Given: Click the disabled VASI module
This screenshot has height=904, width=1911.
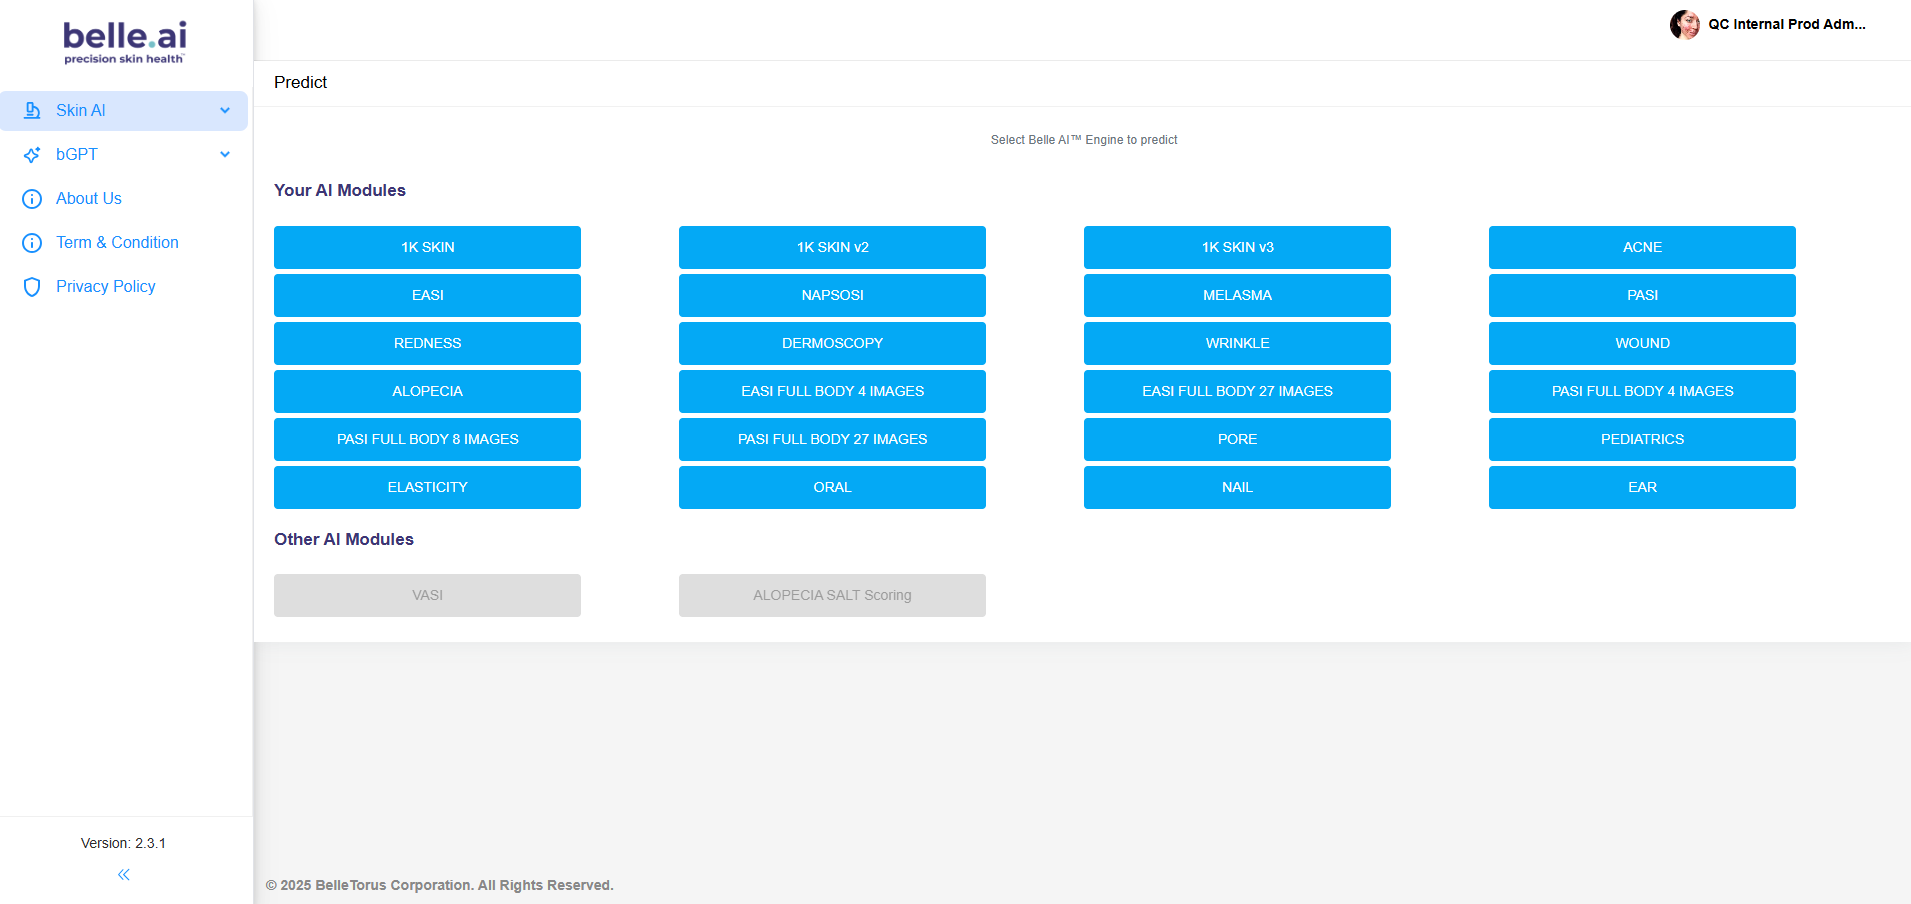Looking at the screenshot, I should coord(427,595).
